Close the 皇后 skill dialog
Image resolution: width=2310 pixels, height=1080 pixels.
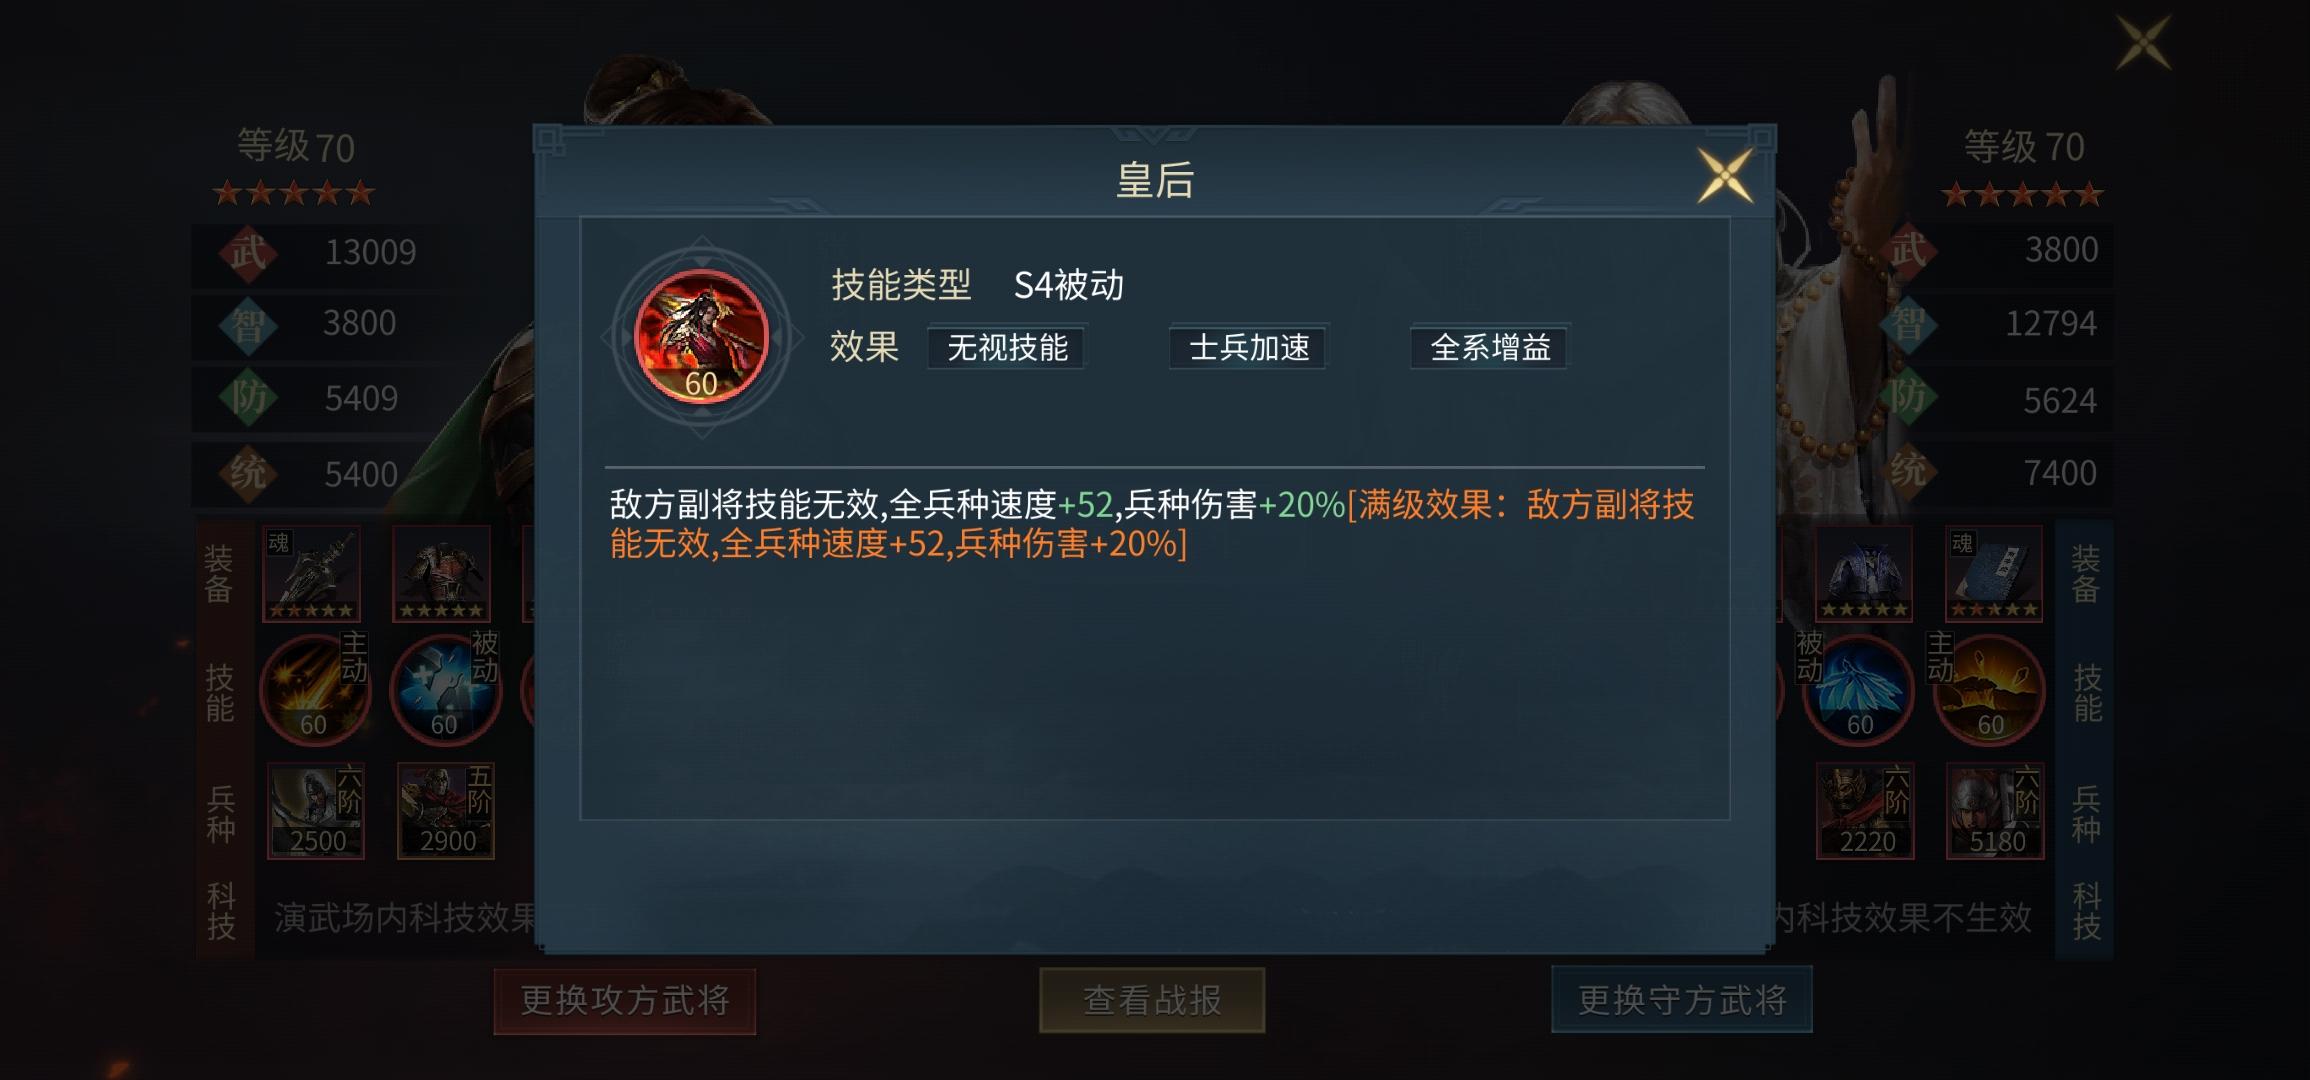(x=1725, y=176)
